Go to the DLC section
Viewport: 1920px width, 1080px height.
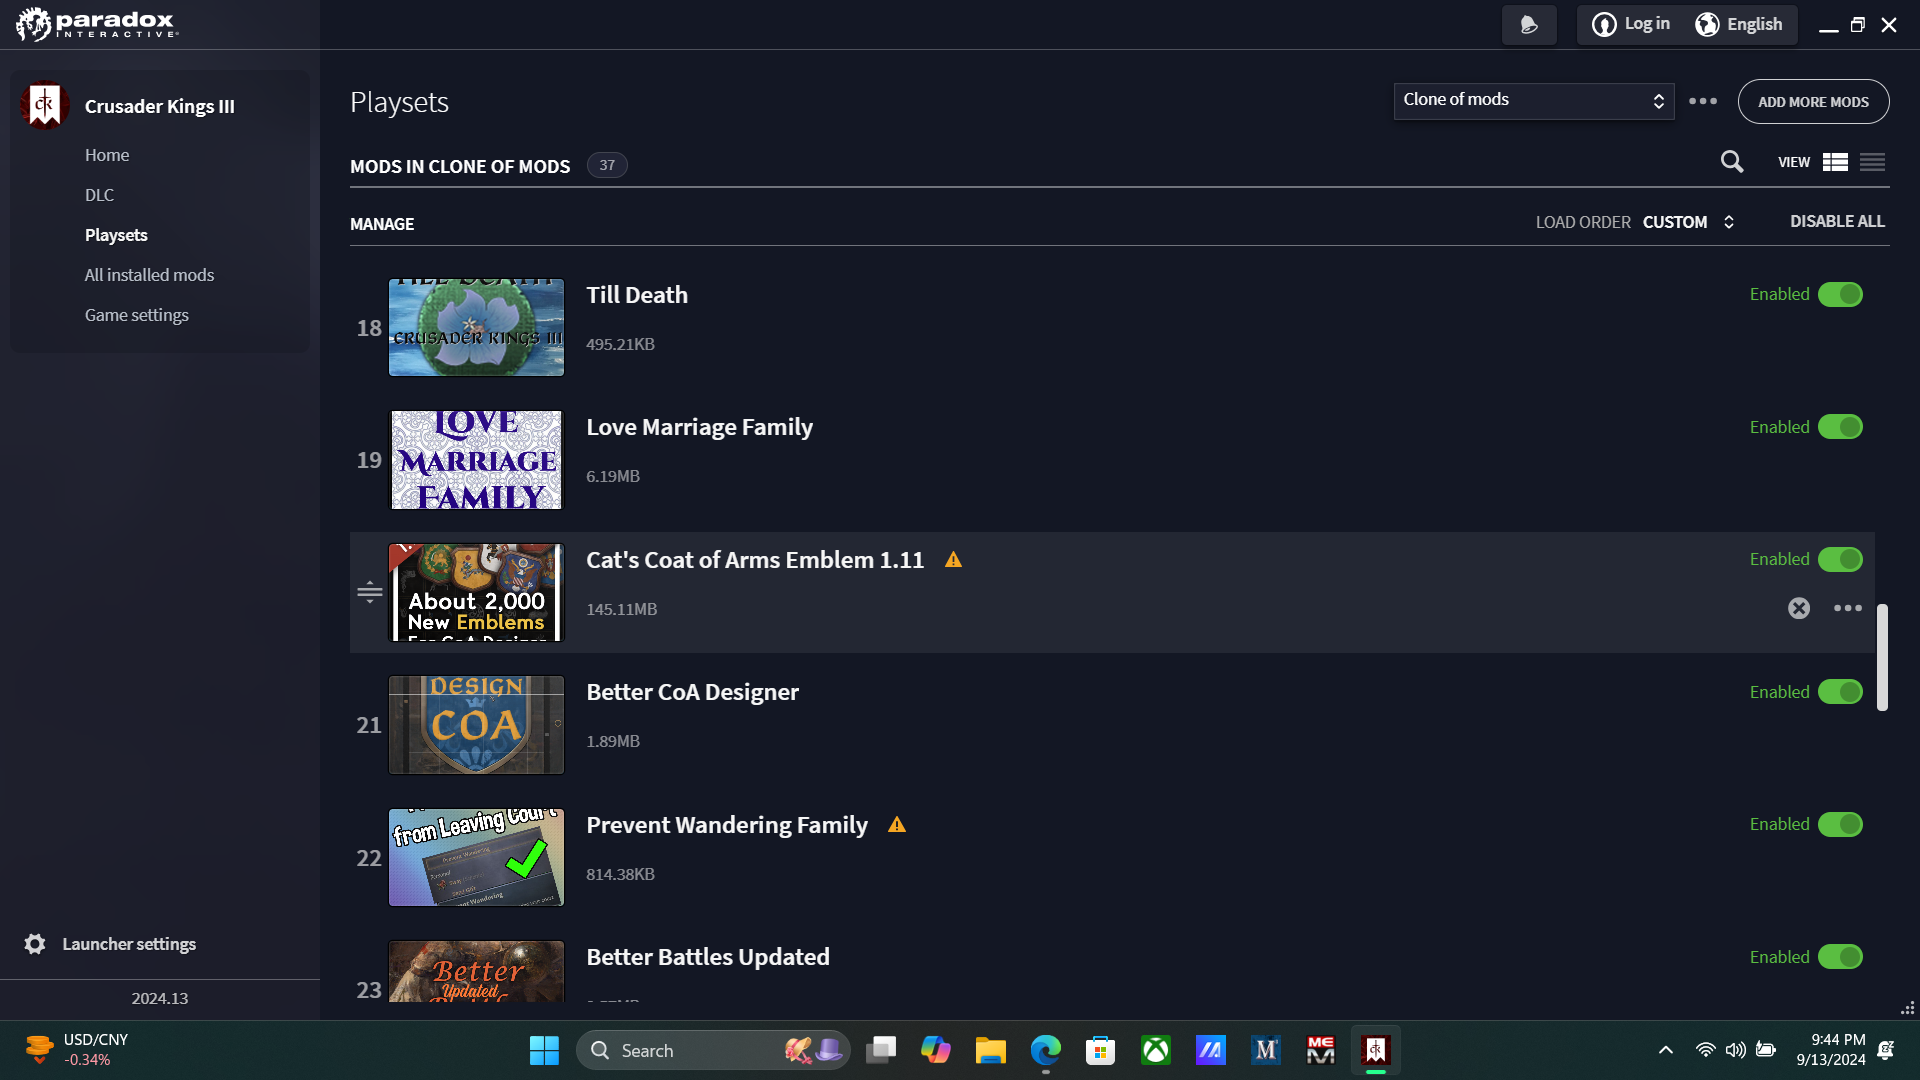98,194
